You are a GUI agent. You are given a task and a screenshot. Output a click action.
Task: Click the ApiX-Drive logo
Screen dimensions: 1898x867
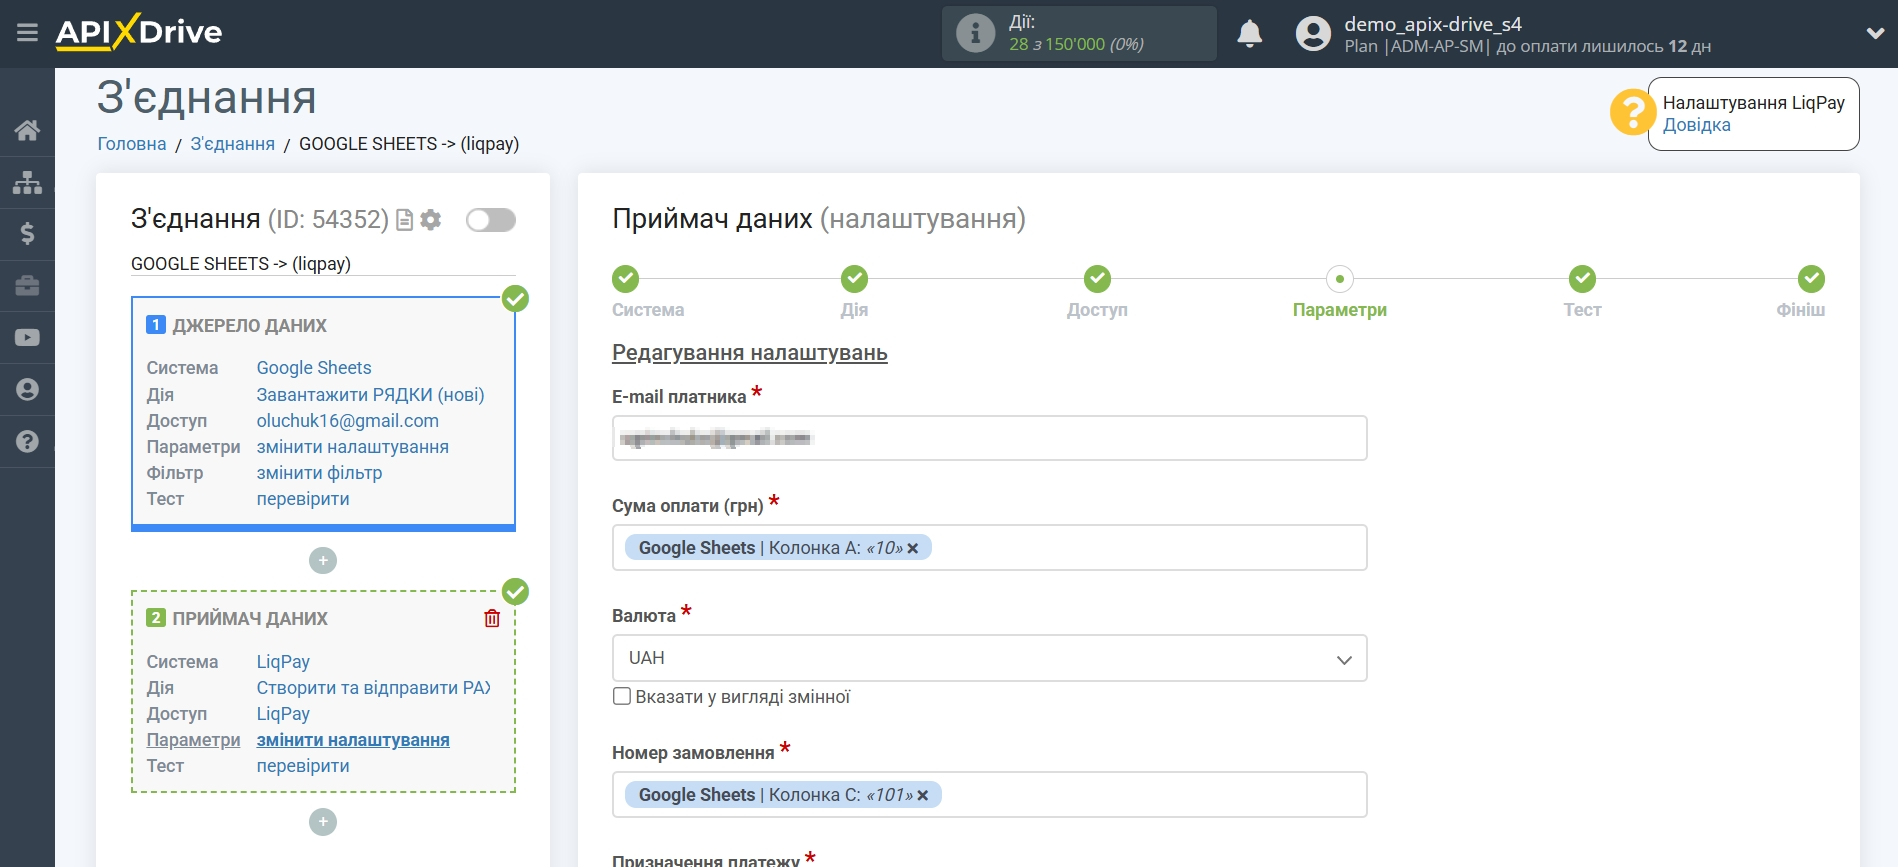tap(139, 32)
